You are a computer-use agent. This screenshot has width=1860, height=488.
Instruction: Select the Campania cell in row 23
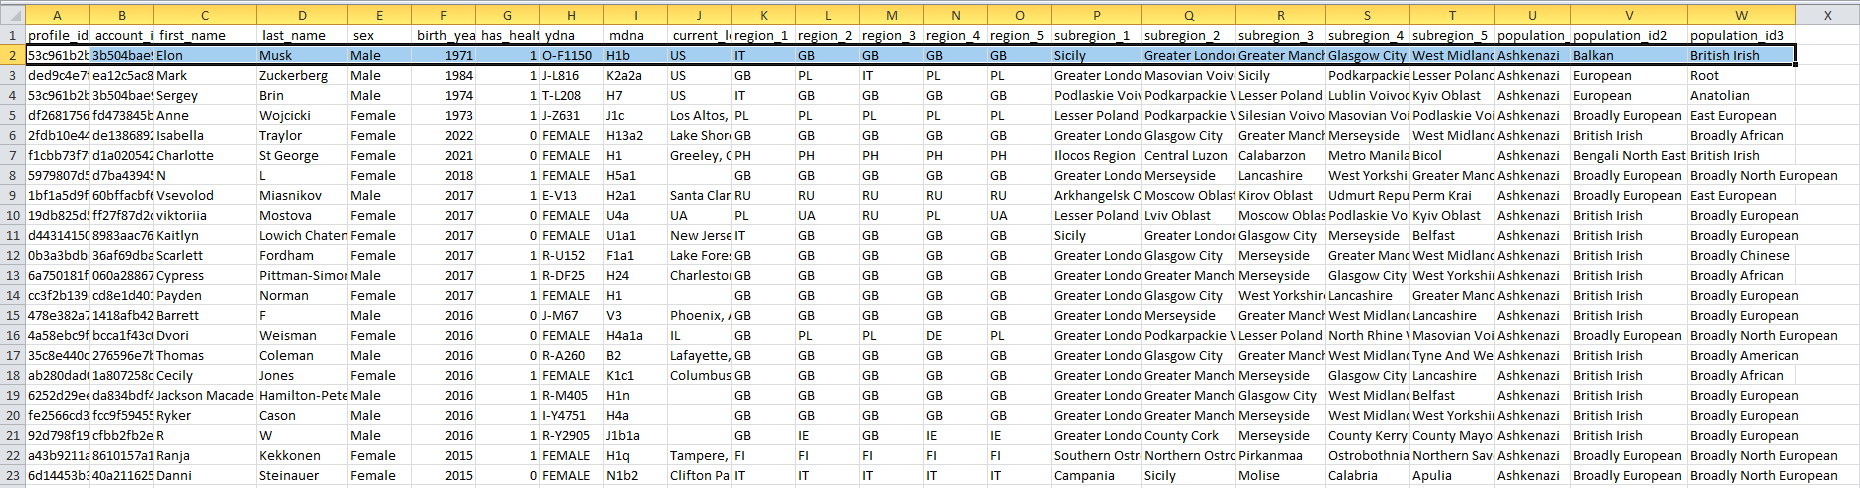point(1096,475)
